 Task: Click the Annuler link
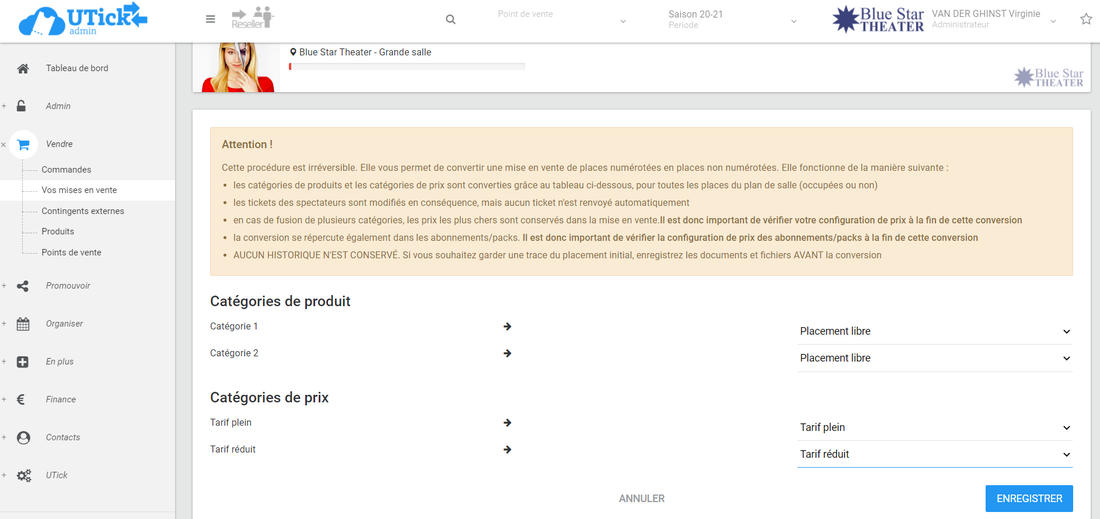coord(641,498)
